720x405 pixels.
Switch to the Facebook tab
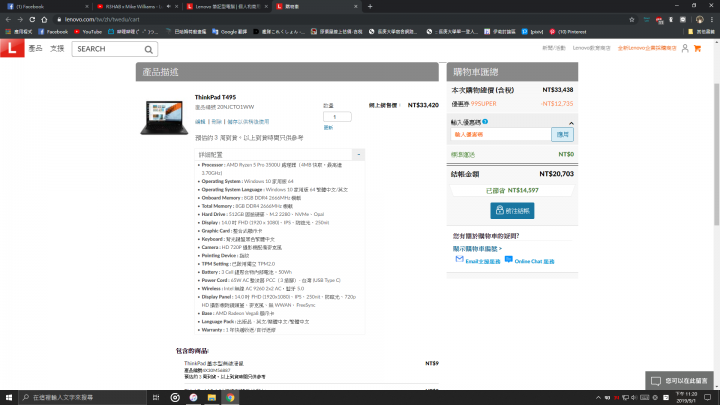(x=47, y=6)
